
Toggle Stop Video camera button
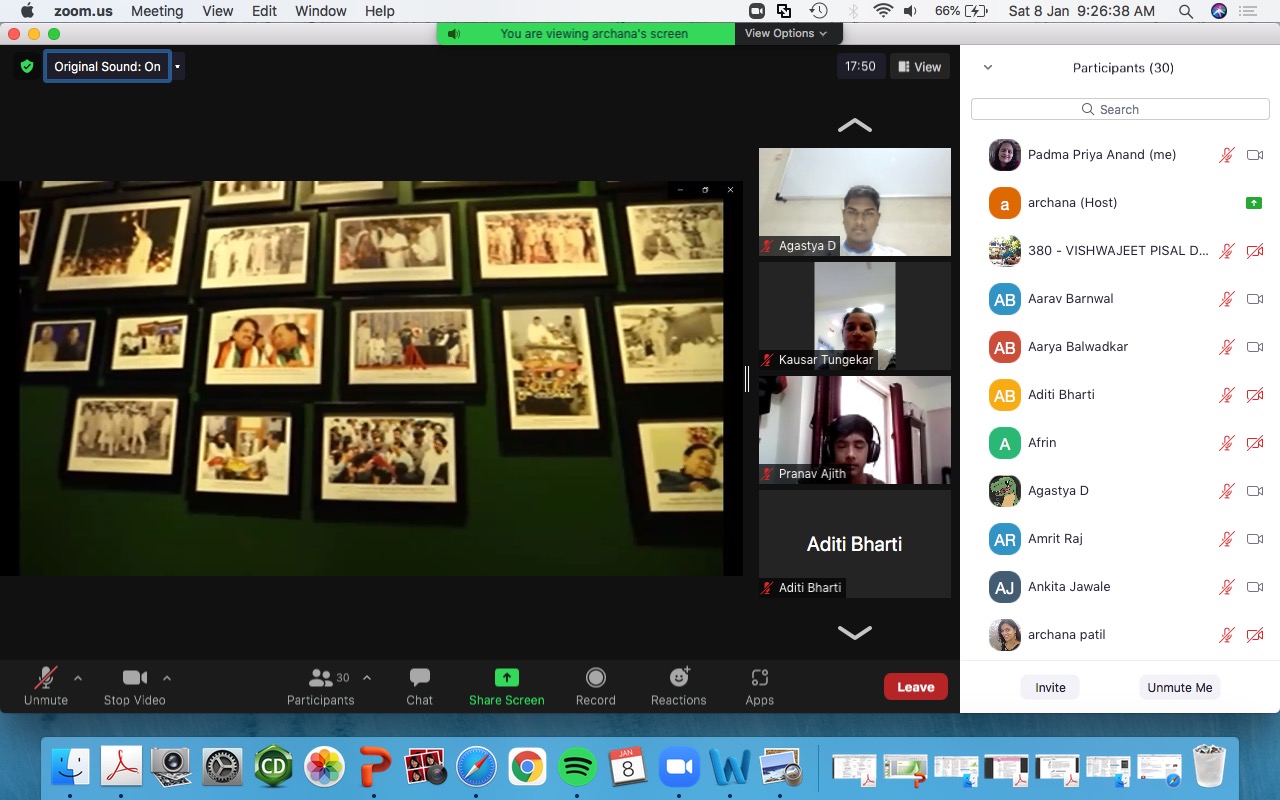click(134, 678)
